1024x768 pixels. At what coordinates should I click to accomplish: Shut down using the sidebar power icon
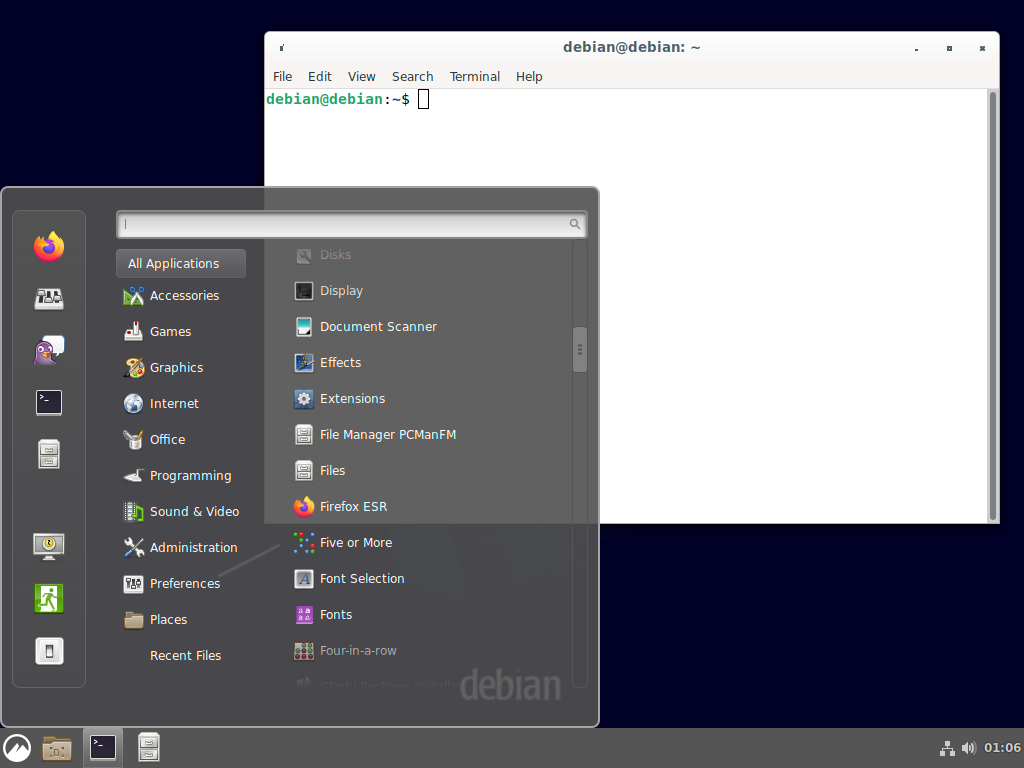click(x=48, y=650)
